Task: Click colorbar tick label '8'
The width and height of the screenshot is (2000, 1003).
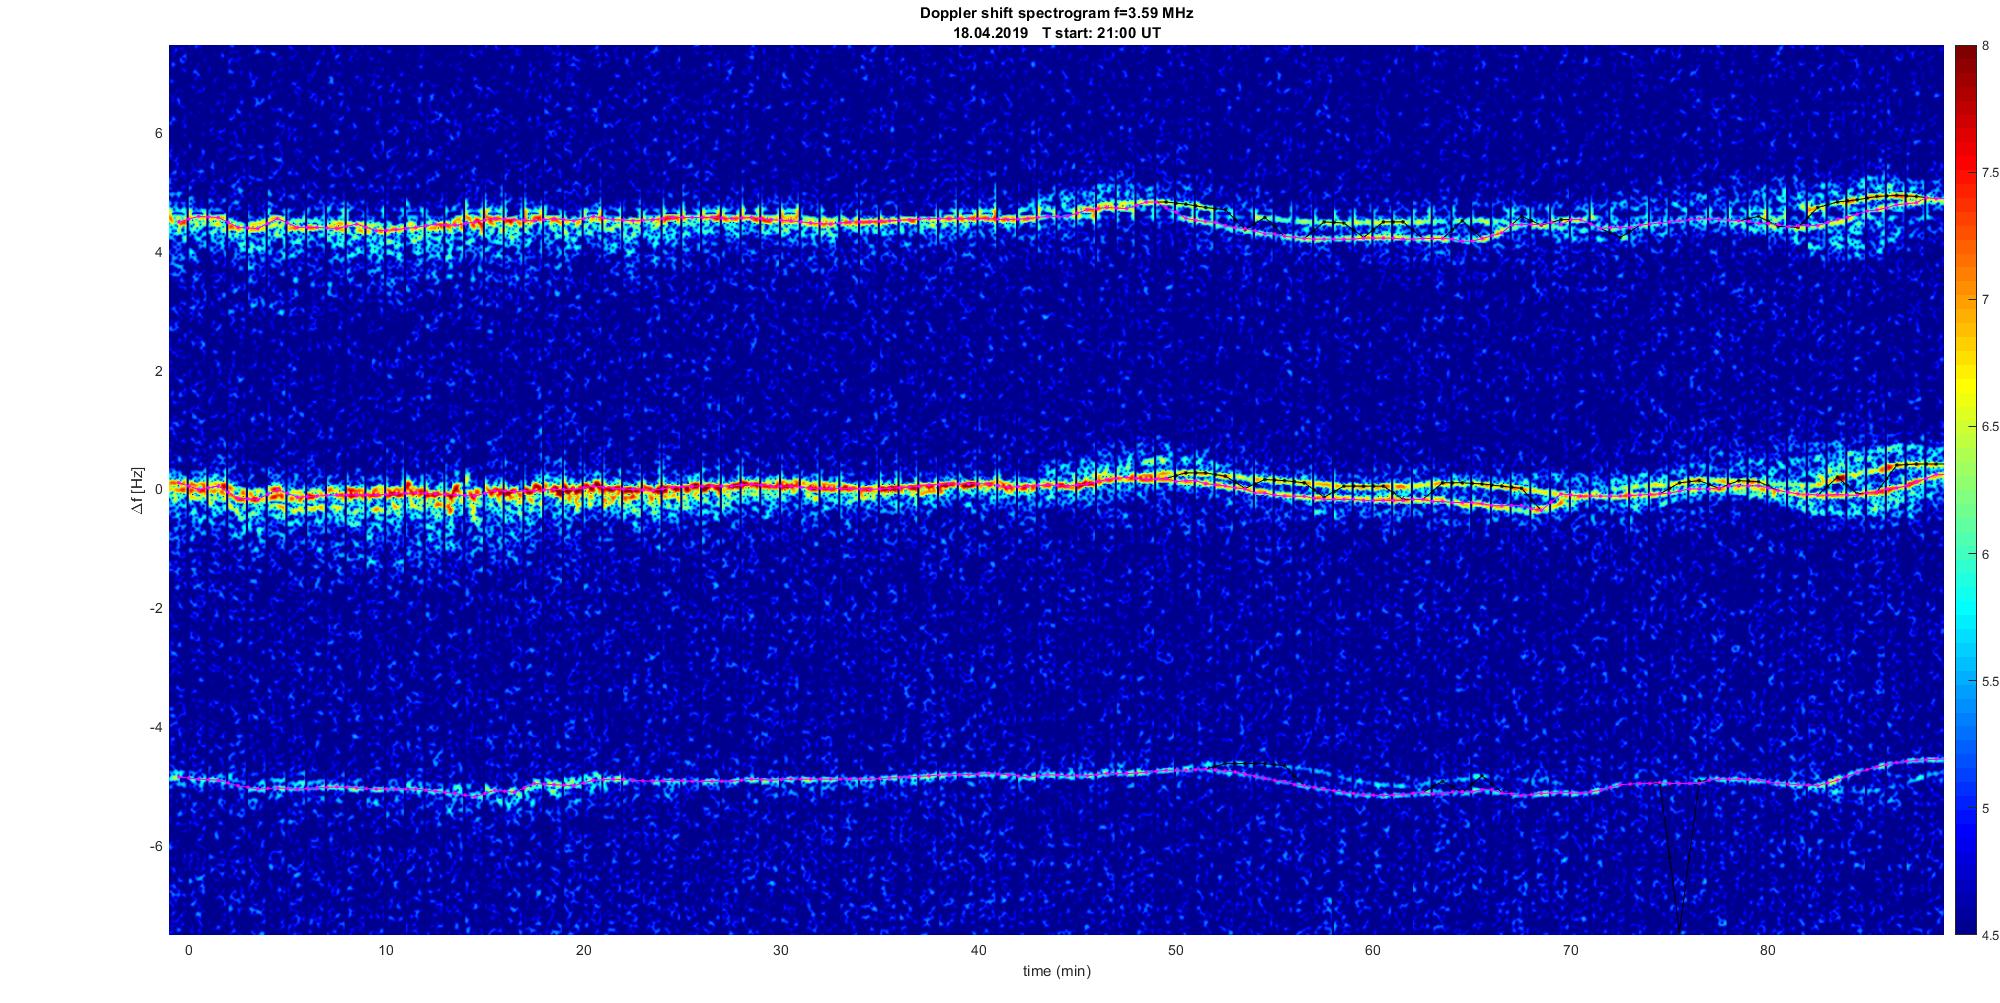Action: [1985, 46]
